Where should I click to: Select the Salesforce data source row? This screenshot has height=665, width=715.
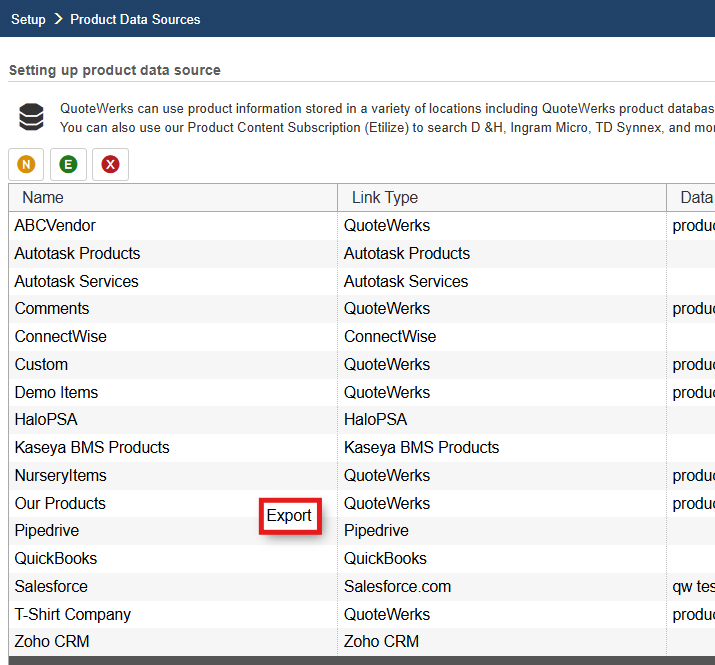coord(51,586)
